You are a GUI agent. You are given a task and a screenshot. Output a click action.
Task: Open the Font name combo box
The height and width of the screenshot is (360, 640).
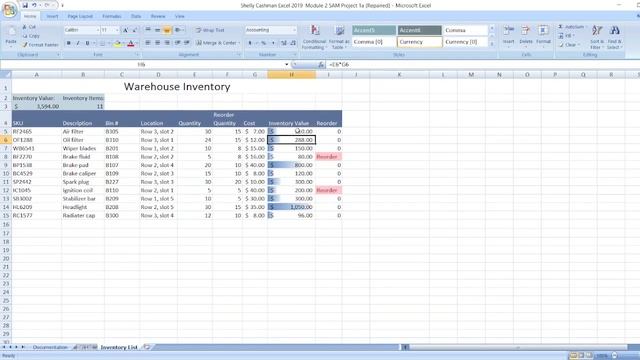tap(81, 30)
